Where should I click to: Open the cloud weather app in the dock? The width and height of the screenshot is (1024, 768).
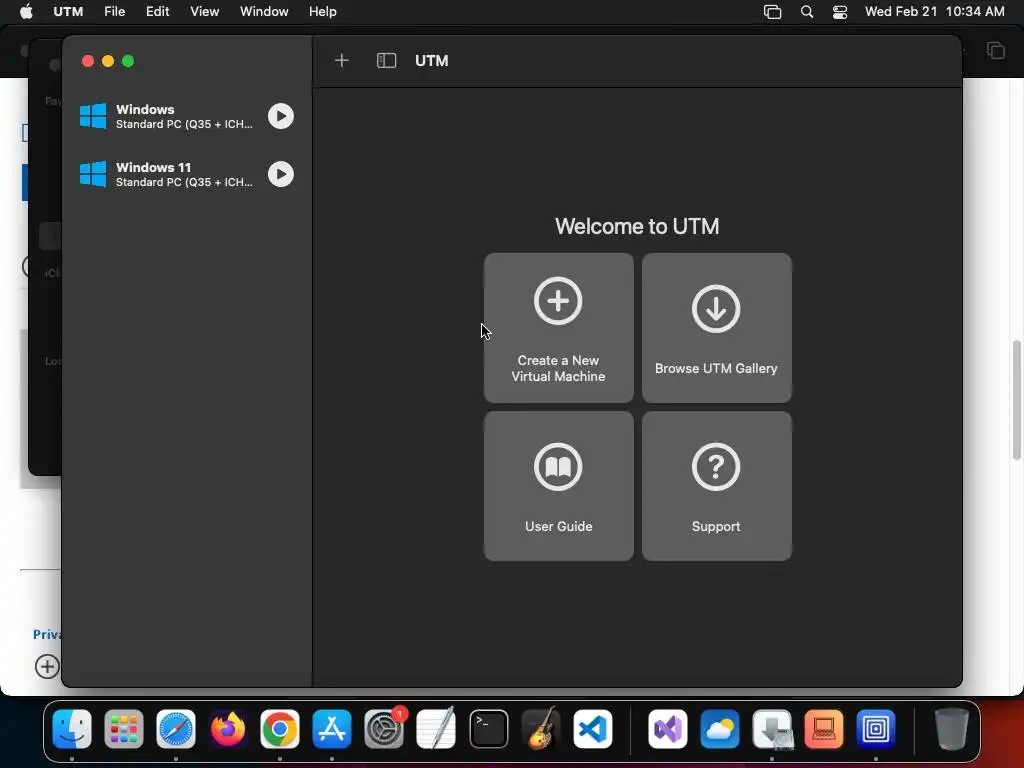(x=720, y=729)
